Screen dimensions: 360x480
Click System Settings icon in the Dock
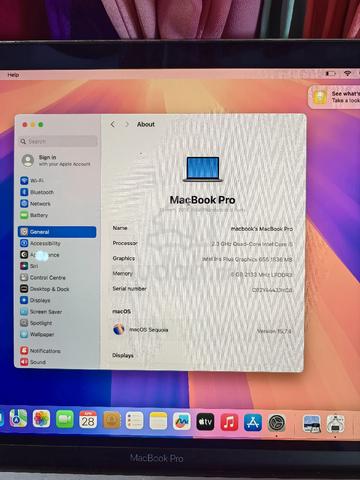[x=277, y=423]
